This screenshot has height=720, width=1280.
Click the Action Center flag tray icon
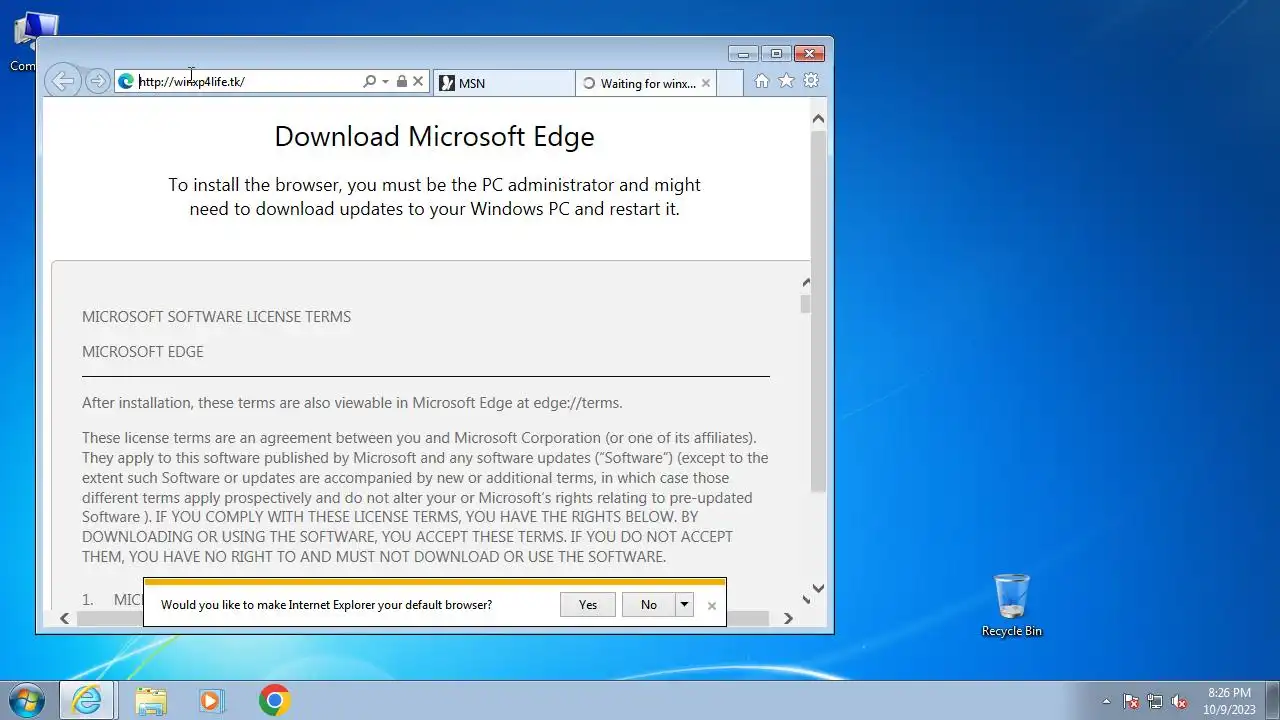tap(1131, 701)
